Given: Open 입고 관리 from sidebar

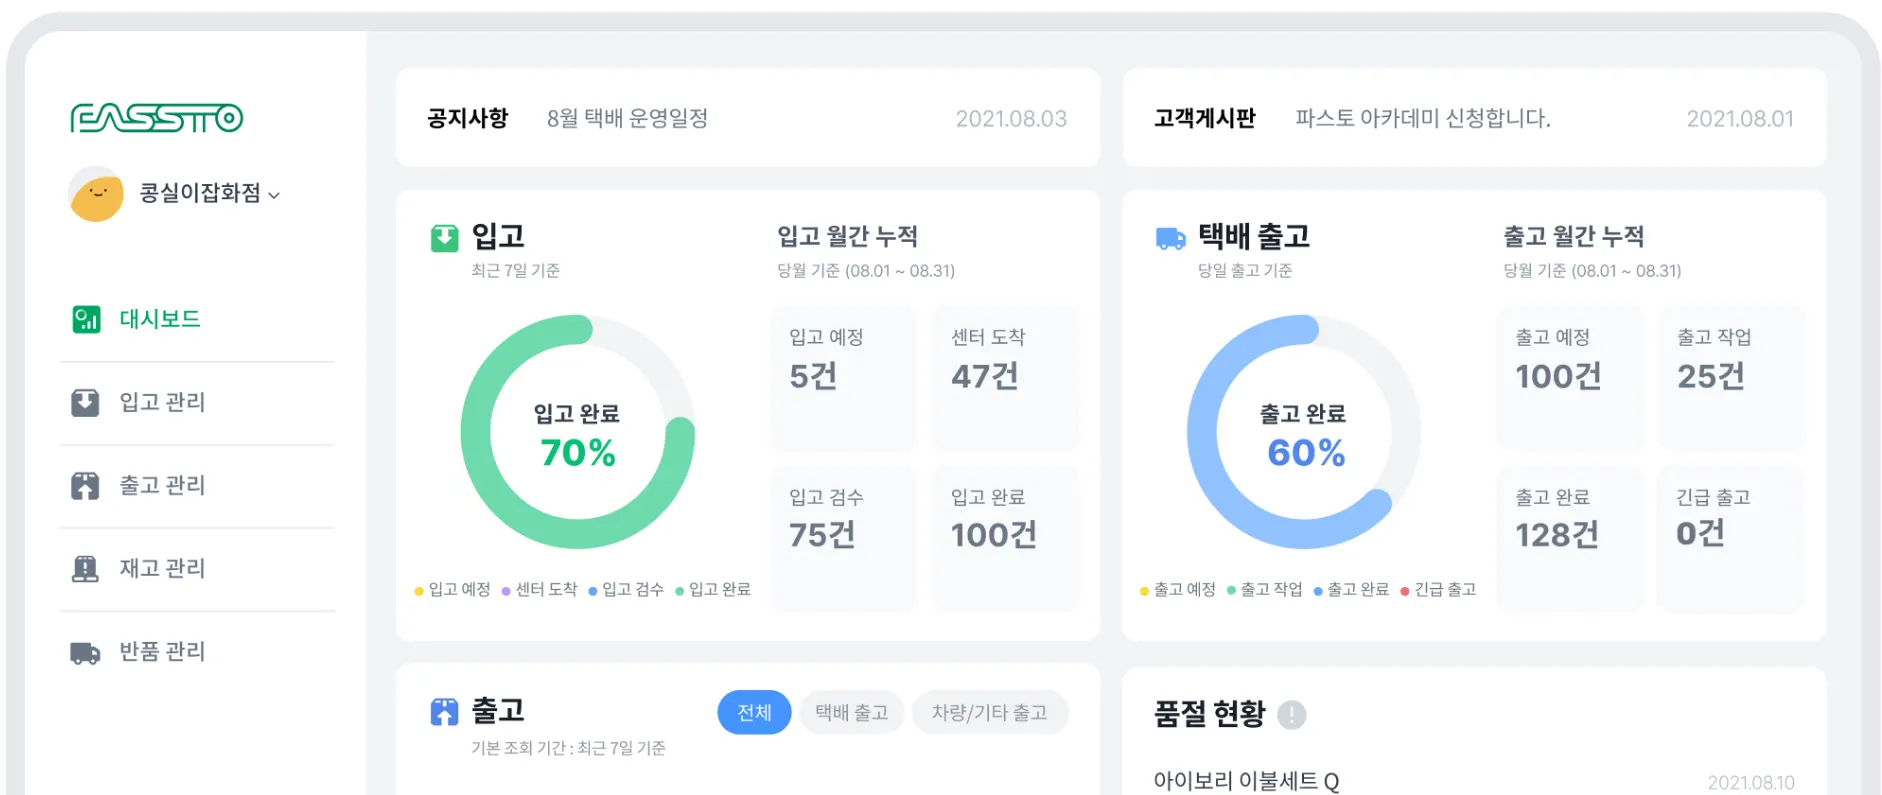Looking at the screenshot, I should pos(162,402).
